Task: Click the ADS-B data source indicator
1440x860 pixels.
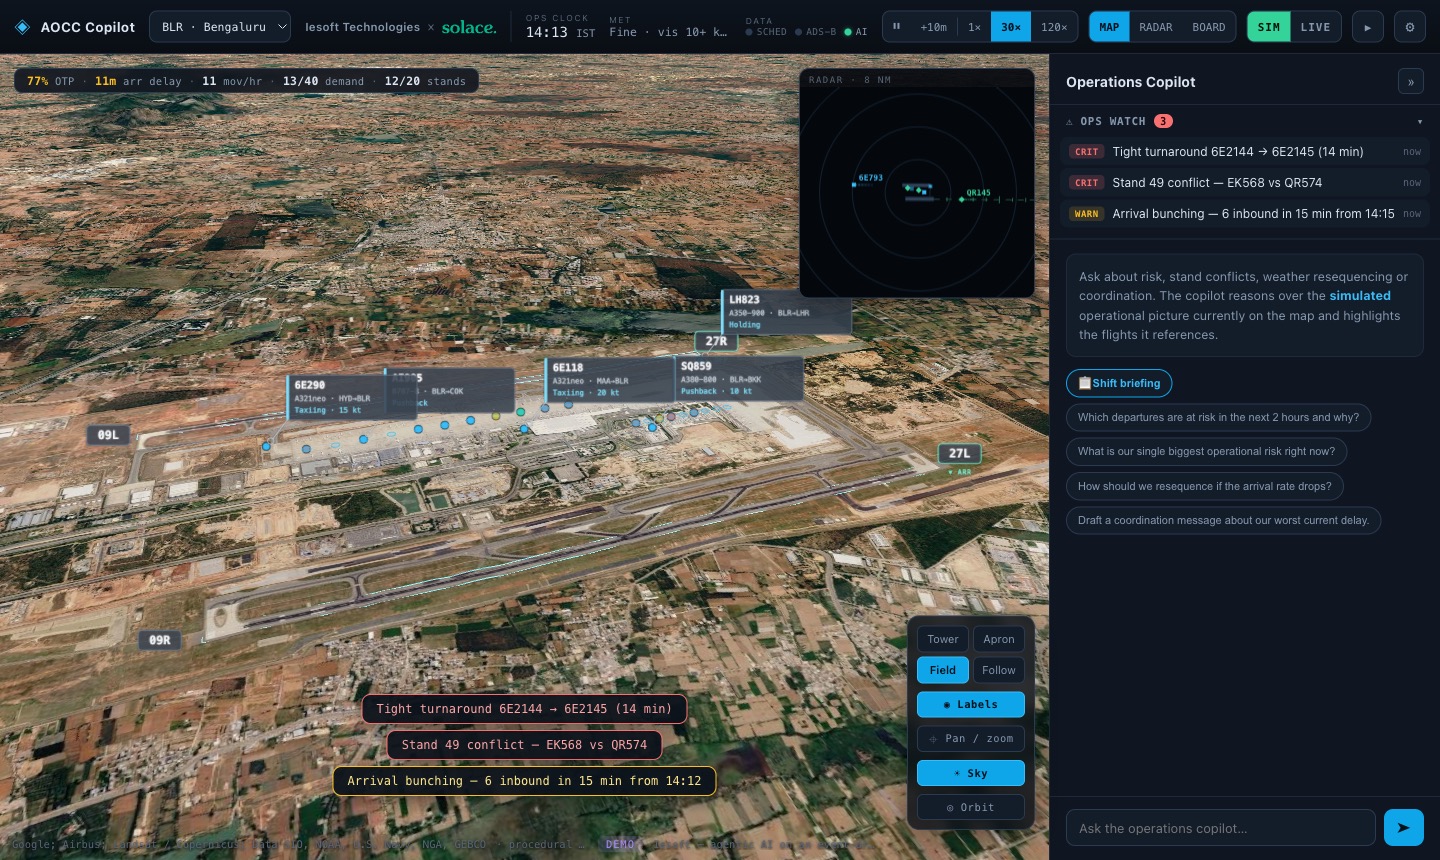Action: coord(815,32)
